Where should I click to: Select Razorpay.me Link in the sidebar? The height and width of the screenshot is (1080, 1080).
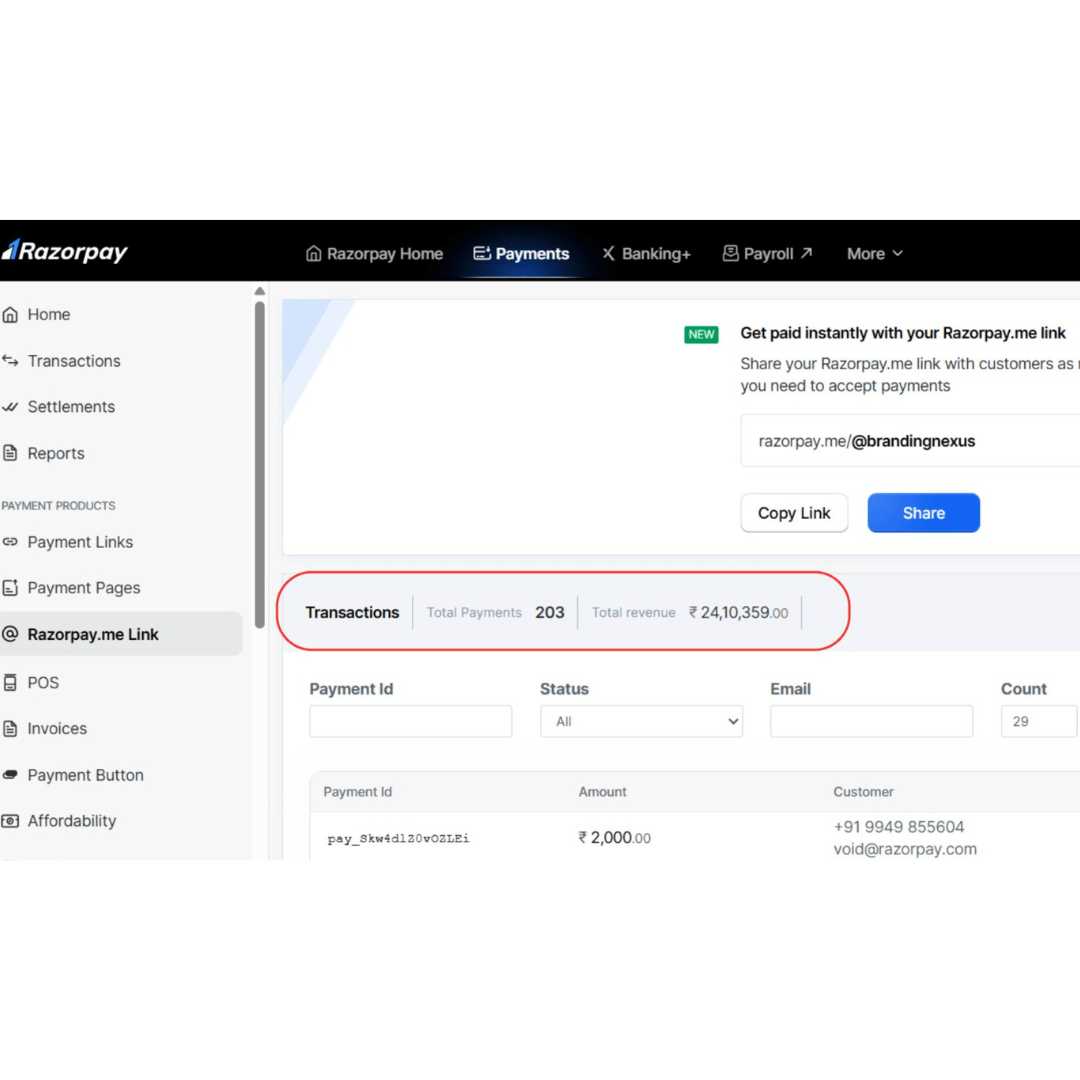pos(121,634)
